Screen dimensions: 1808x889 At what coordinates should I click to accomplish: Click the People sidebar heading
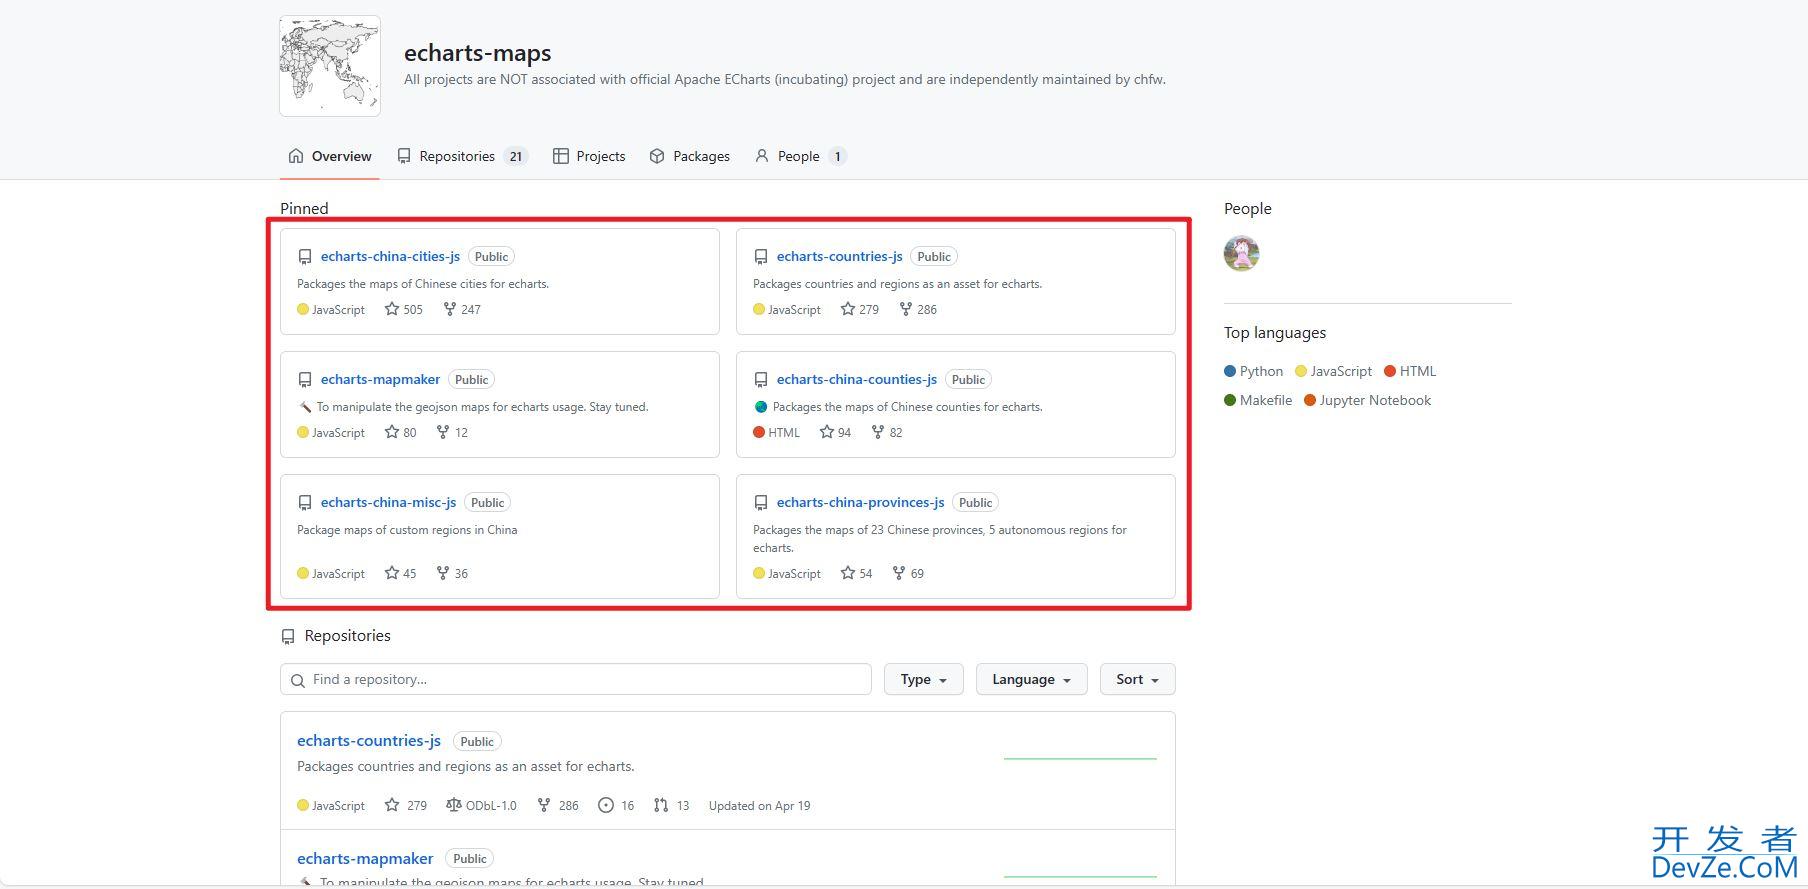click(1248, 208)
